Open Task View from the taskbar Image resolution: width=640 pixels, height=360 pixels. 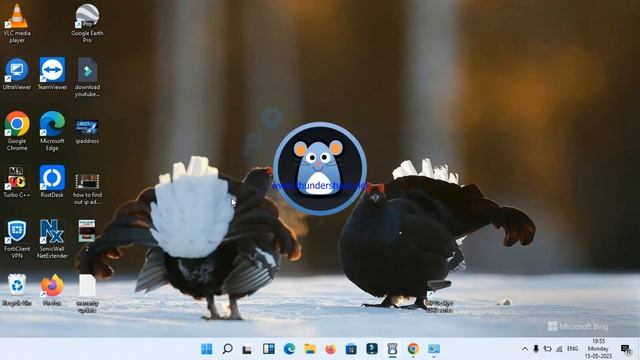coord(247,349)
